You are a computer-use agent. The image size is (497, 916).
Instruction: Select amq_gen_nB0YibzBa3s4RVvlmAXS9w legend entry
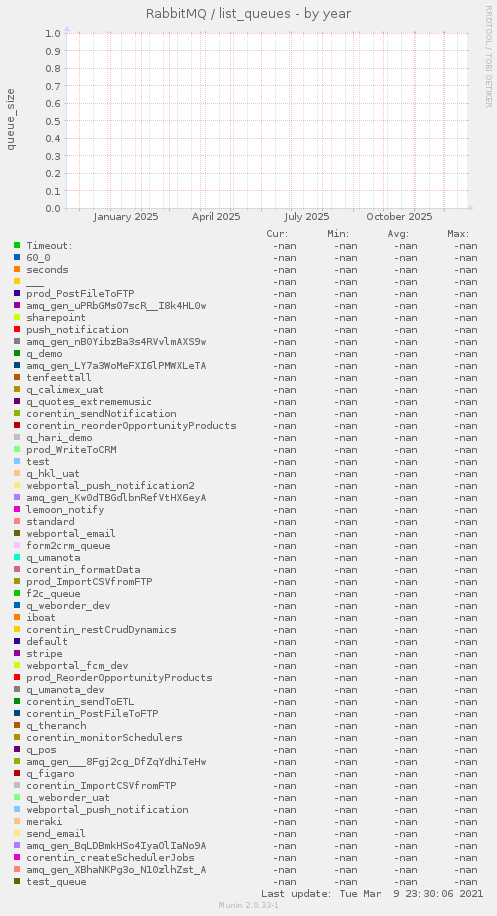[116, 342]
